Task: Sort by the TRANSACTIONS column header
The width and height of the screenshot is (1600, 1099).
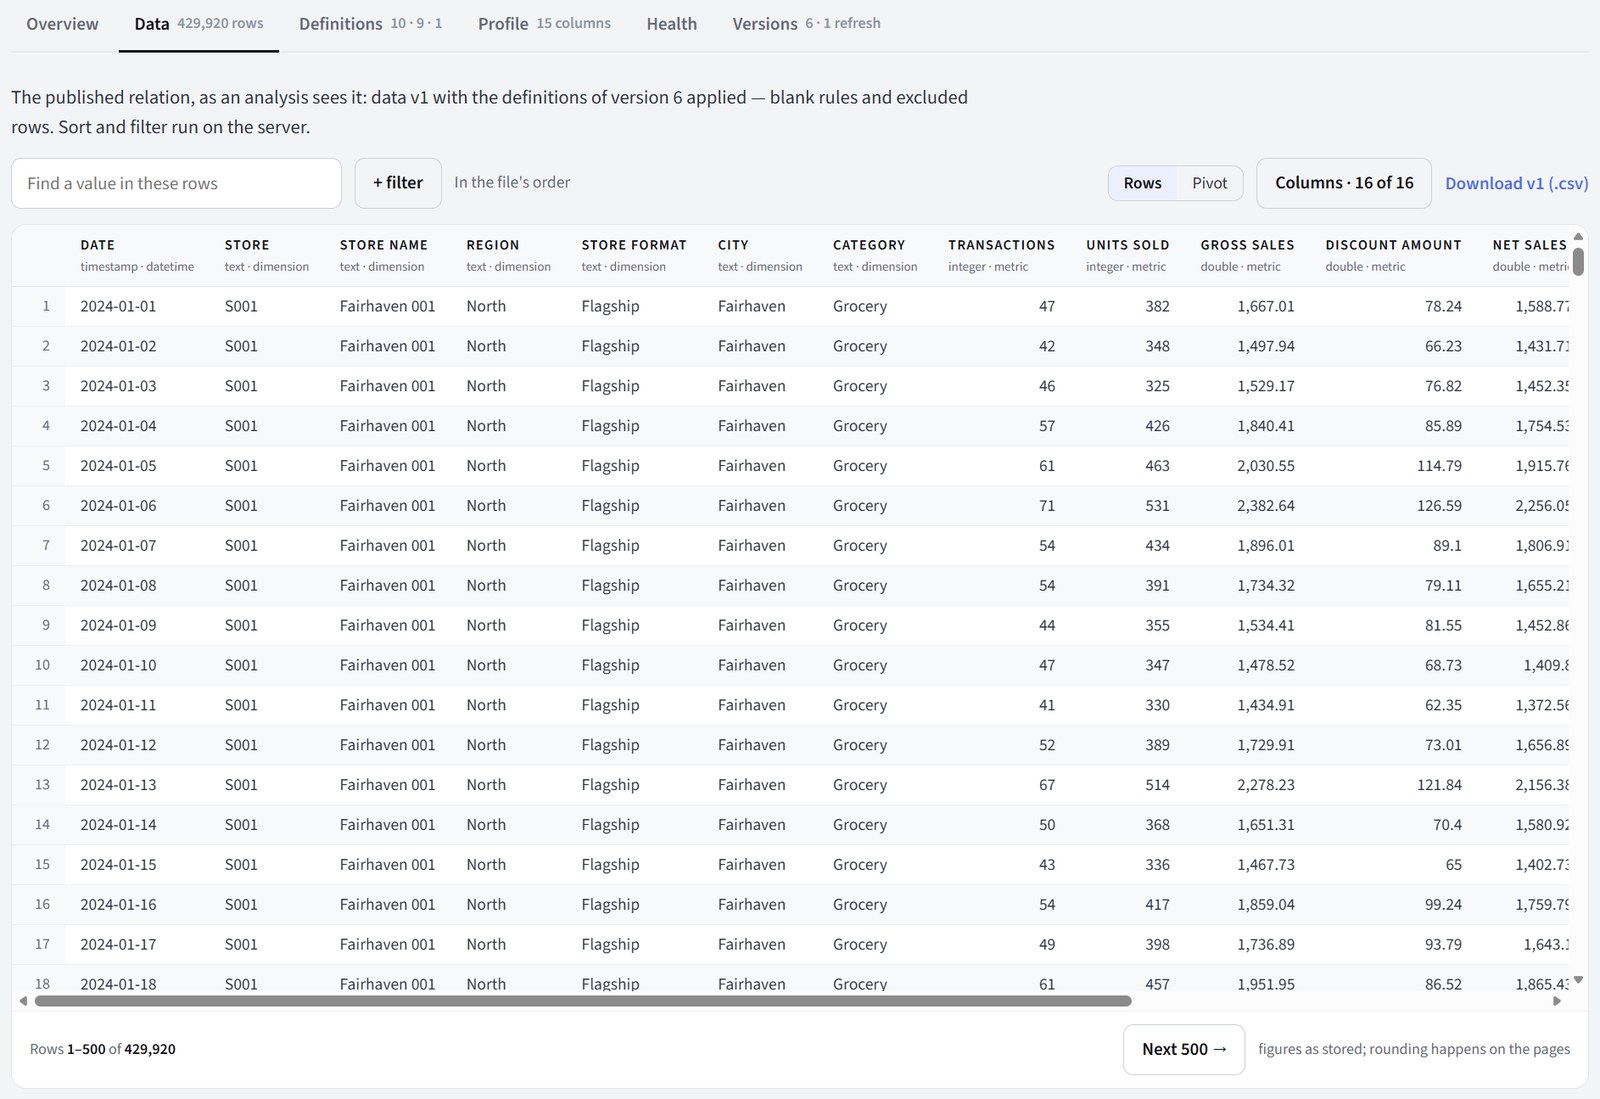Action: tap(1001, 245)
